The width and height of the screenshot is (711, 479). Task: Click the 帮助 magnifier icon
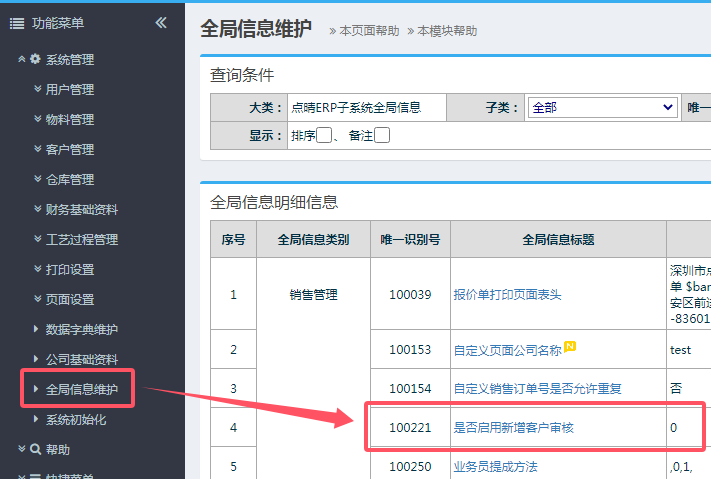(35, 450)
